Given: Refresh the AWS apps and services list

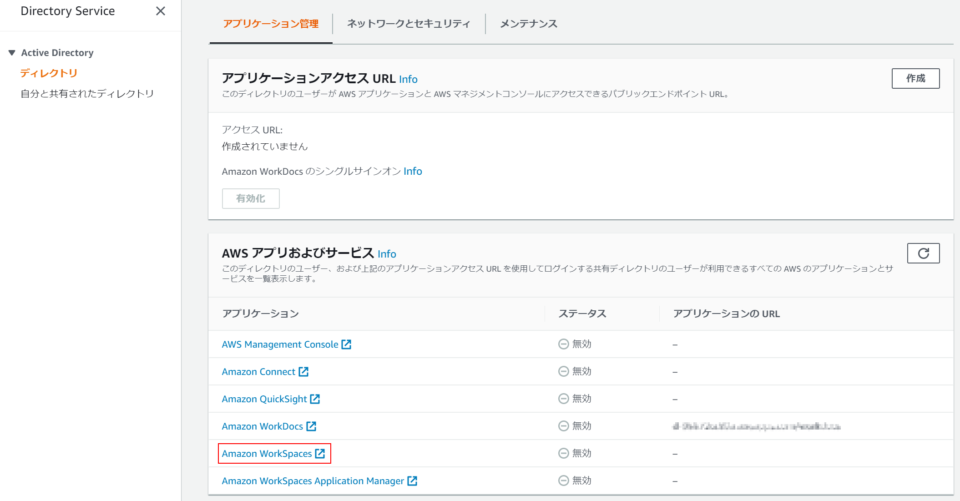Looking at the screenshot, I should point(923,253).
